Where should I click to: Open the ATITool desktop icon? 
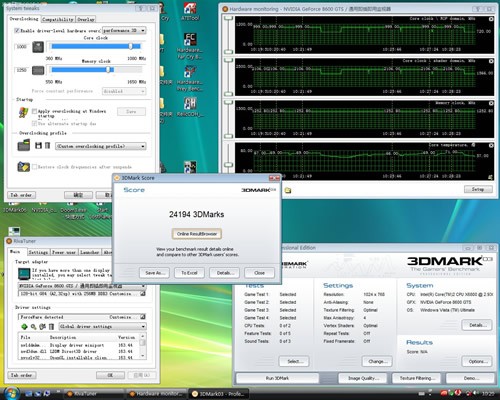point(190,8)
